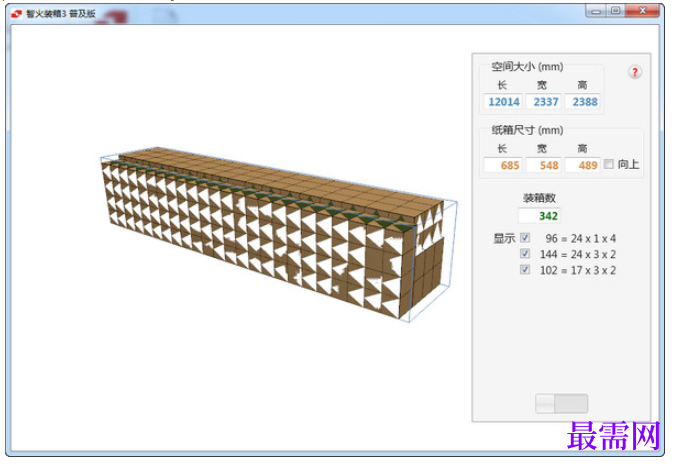Click the carton height field 489
This screenshot has width=679, height=467.
[582, 165]
